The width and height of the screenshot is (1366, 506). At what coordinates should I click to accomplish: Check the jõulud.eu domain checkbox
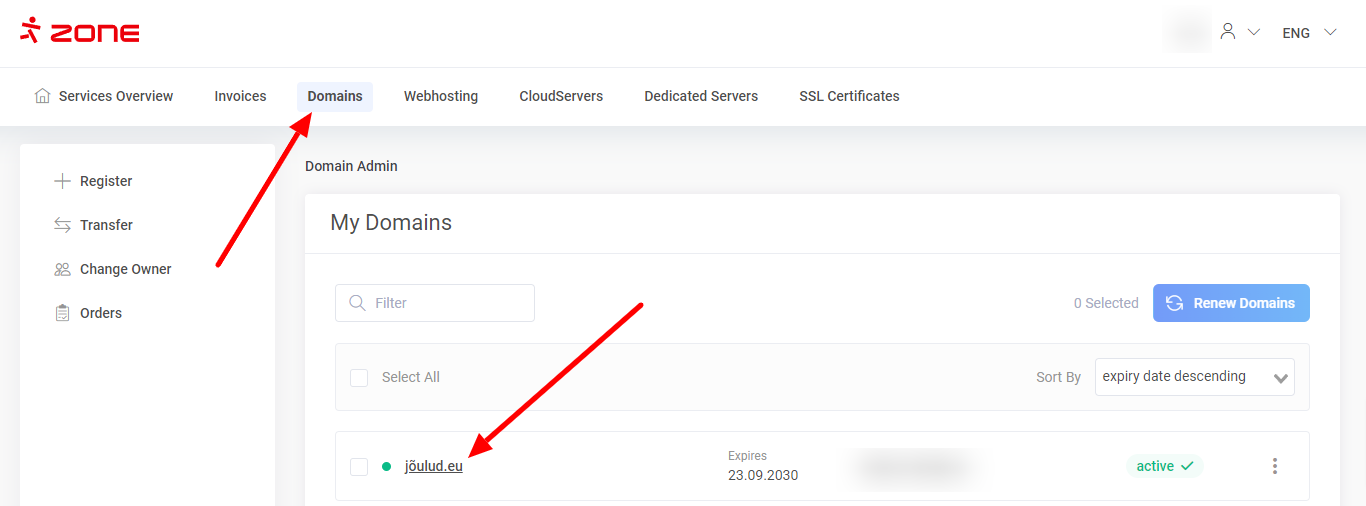[359, 466]
